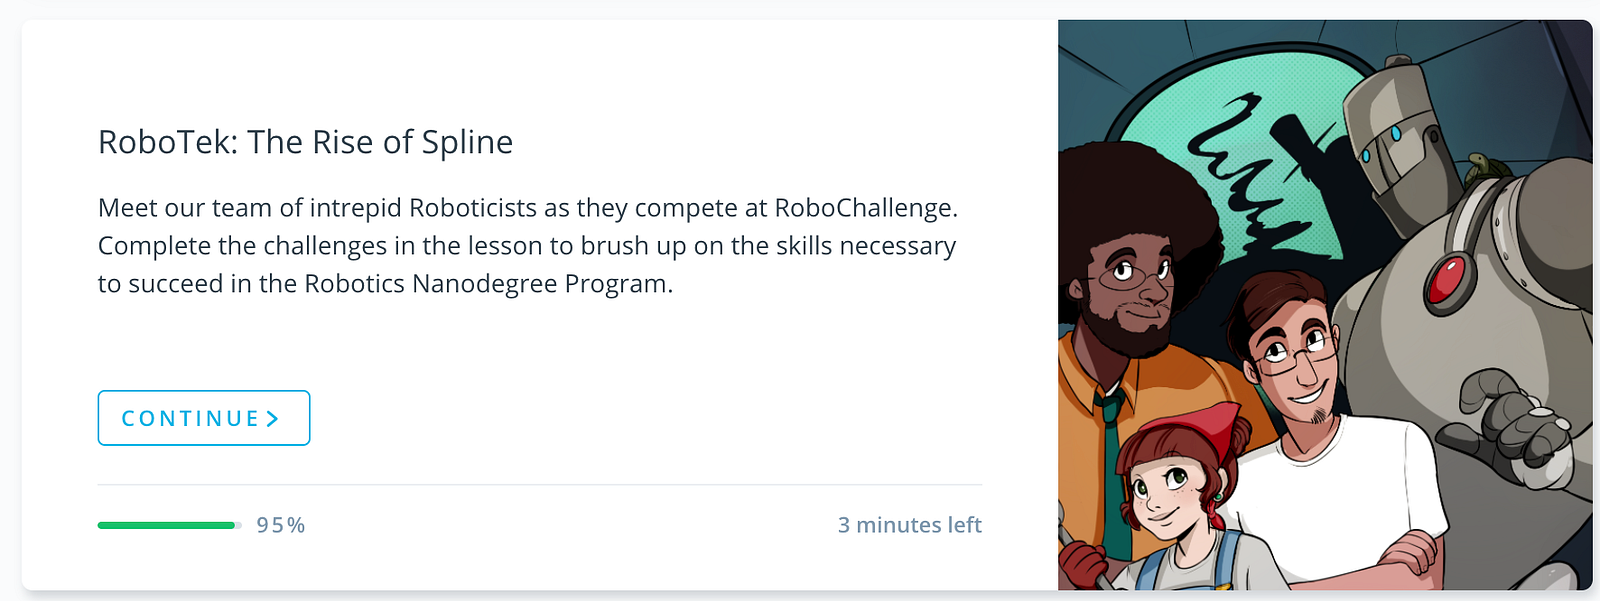Click the chevron arrow beside CONTINUE
The image size is (1600, 601).
click(x=272, y=418)
